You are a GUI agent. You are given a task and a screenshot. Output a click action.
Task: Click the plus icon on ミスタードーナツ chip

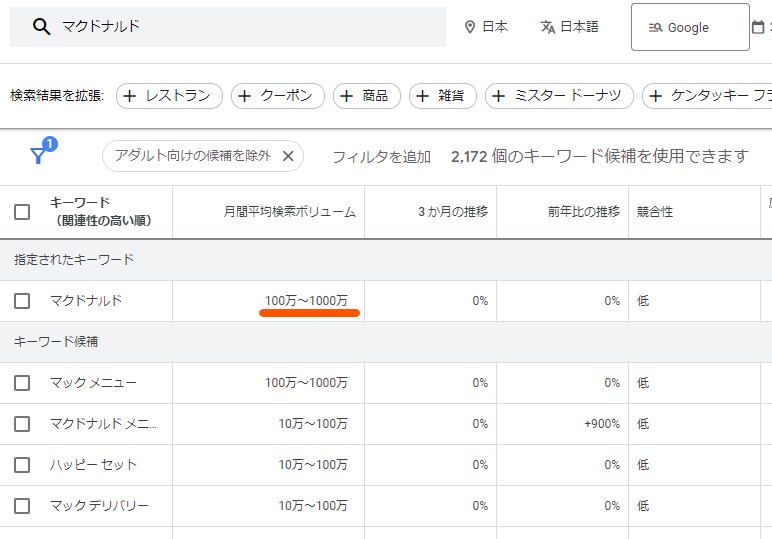pos(499,95)
